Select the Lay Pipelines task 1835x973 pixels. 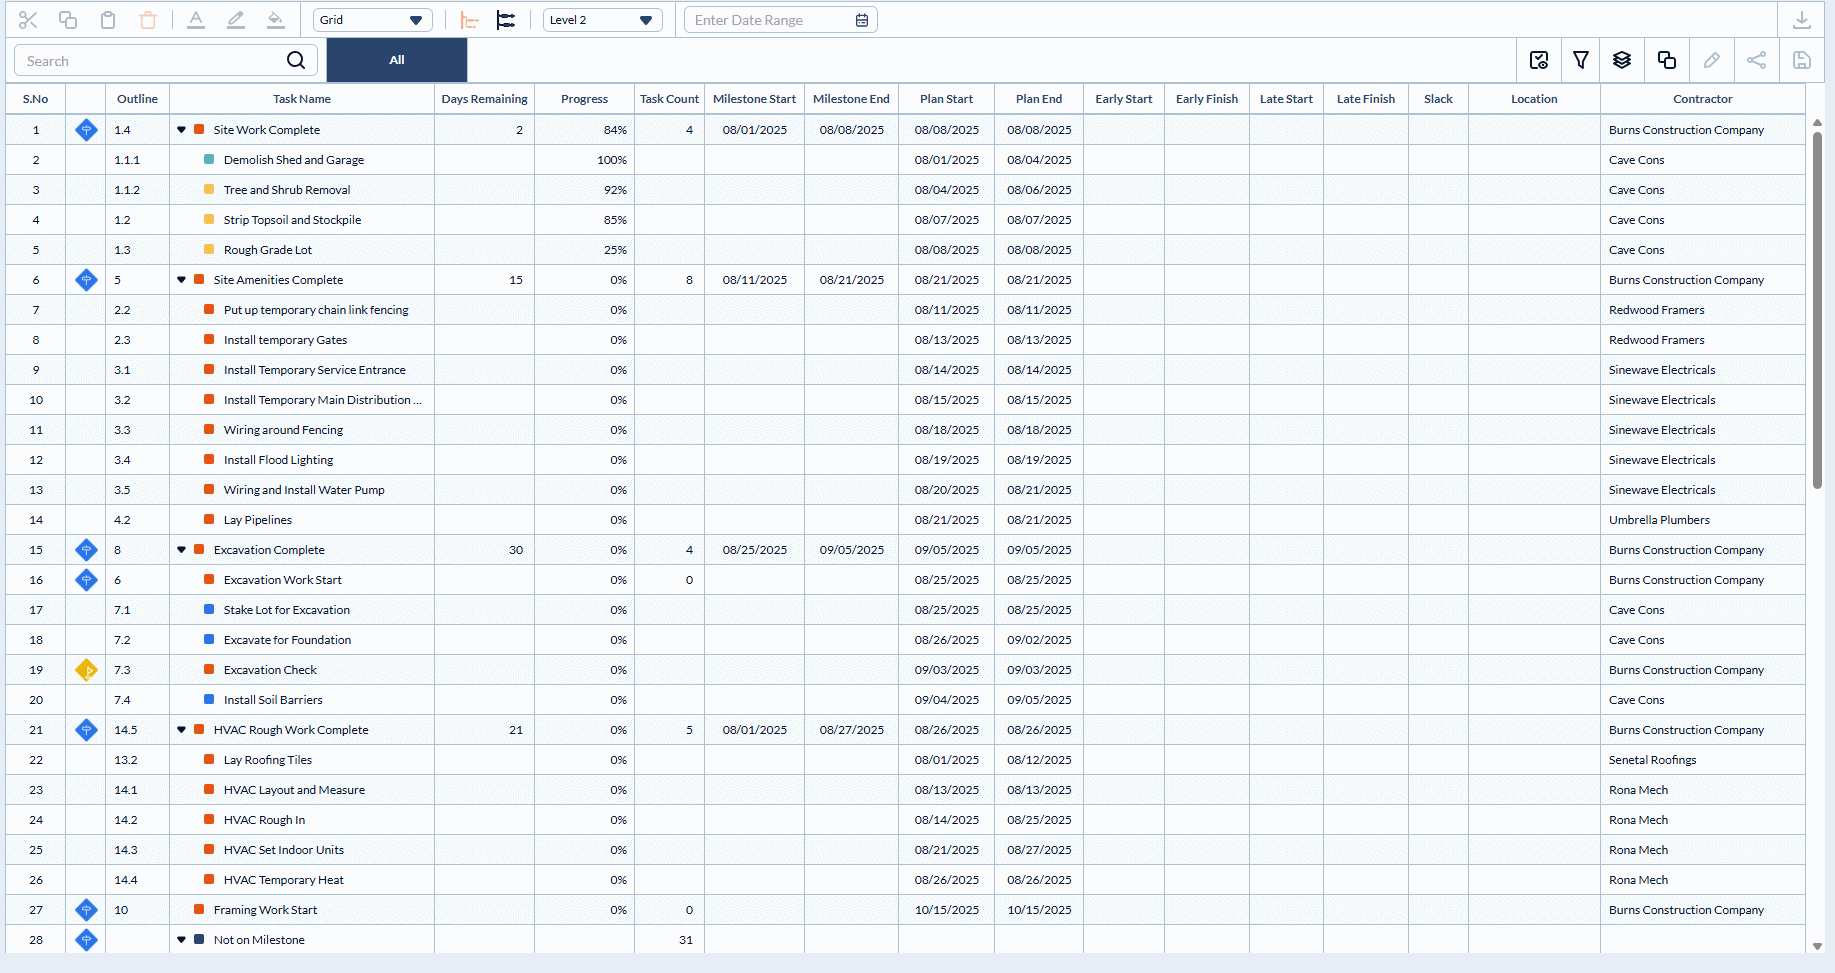point(258,520)
